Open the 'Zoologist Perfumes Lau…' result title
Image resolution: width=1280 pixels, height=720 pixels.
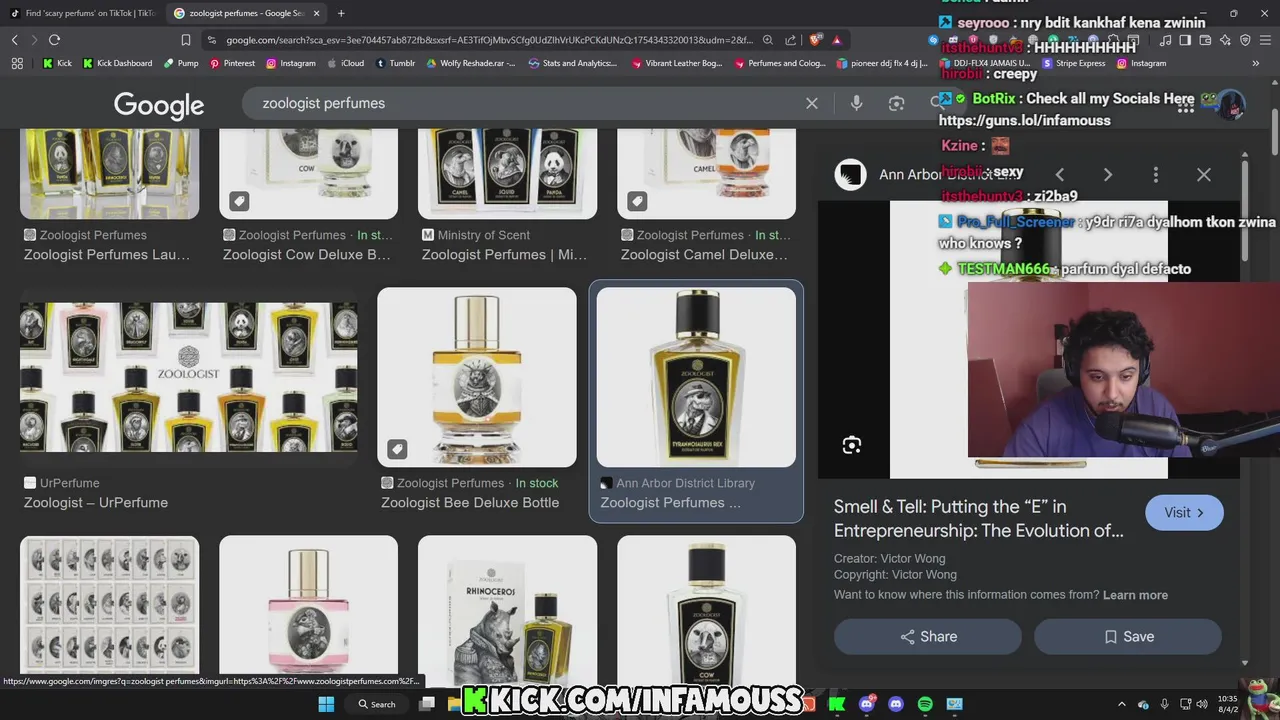point(107,254)
